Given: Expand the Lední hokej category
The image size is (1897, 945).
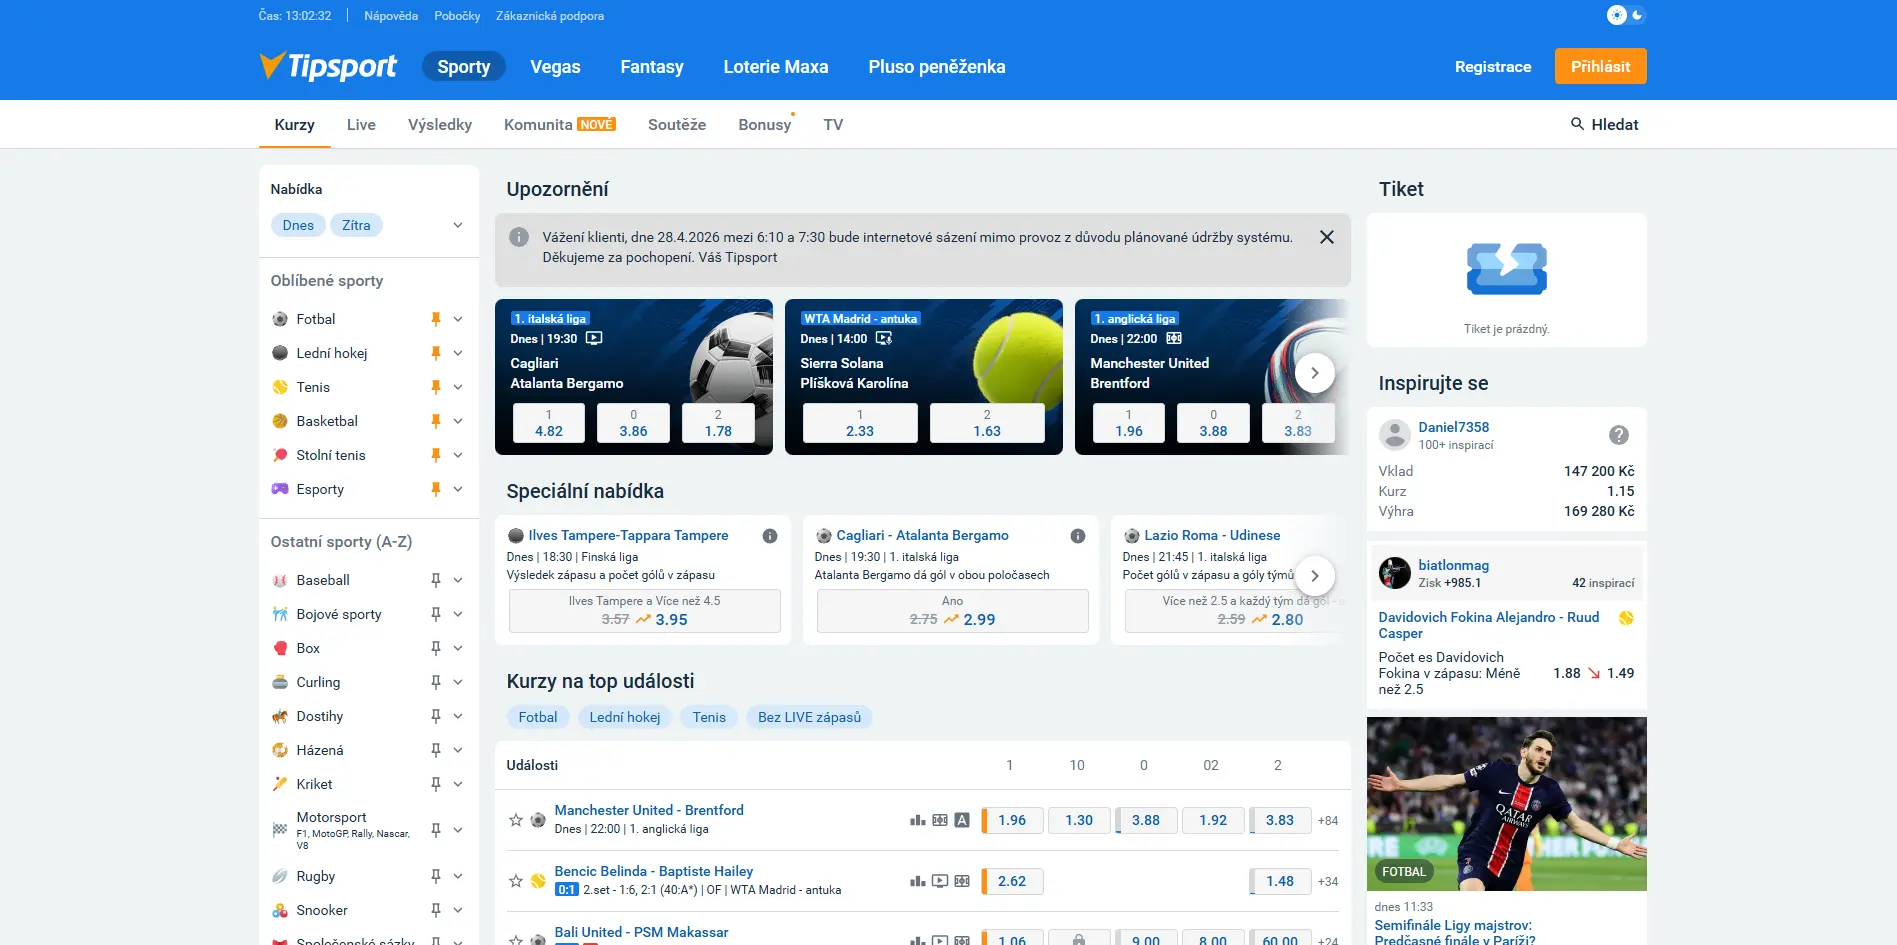Looking at the screenshot, I should 458,353.
